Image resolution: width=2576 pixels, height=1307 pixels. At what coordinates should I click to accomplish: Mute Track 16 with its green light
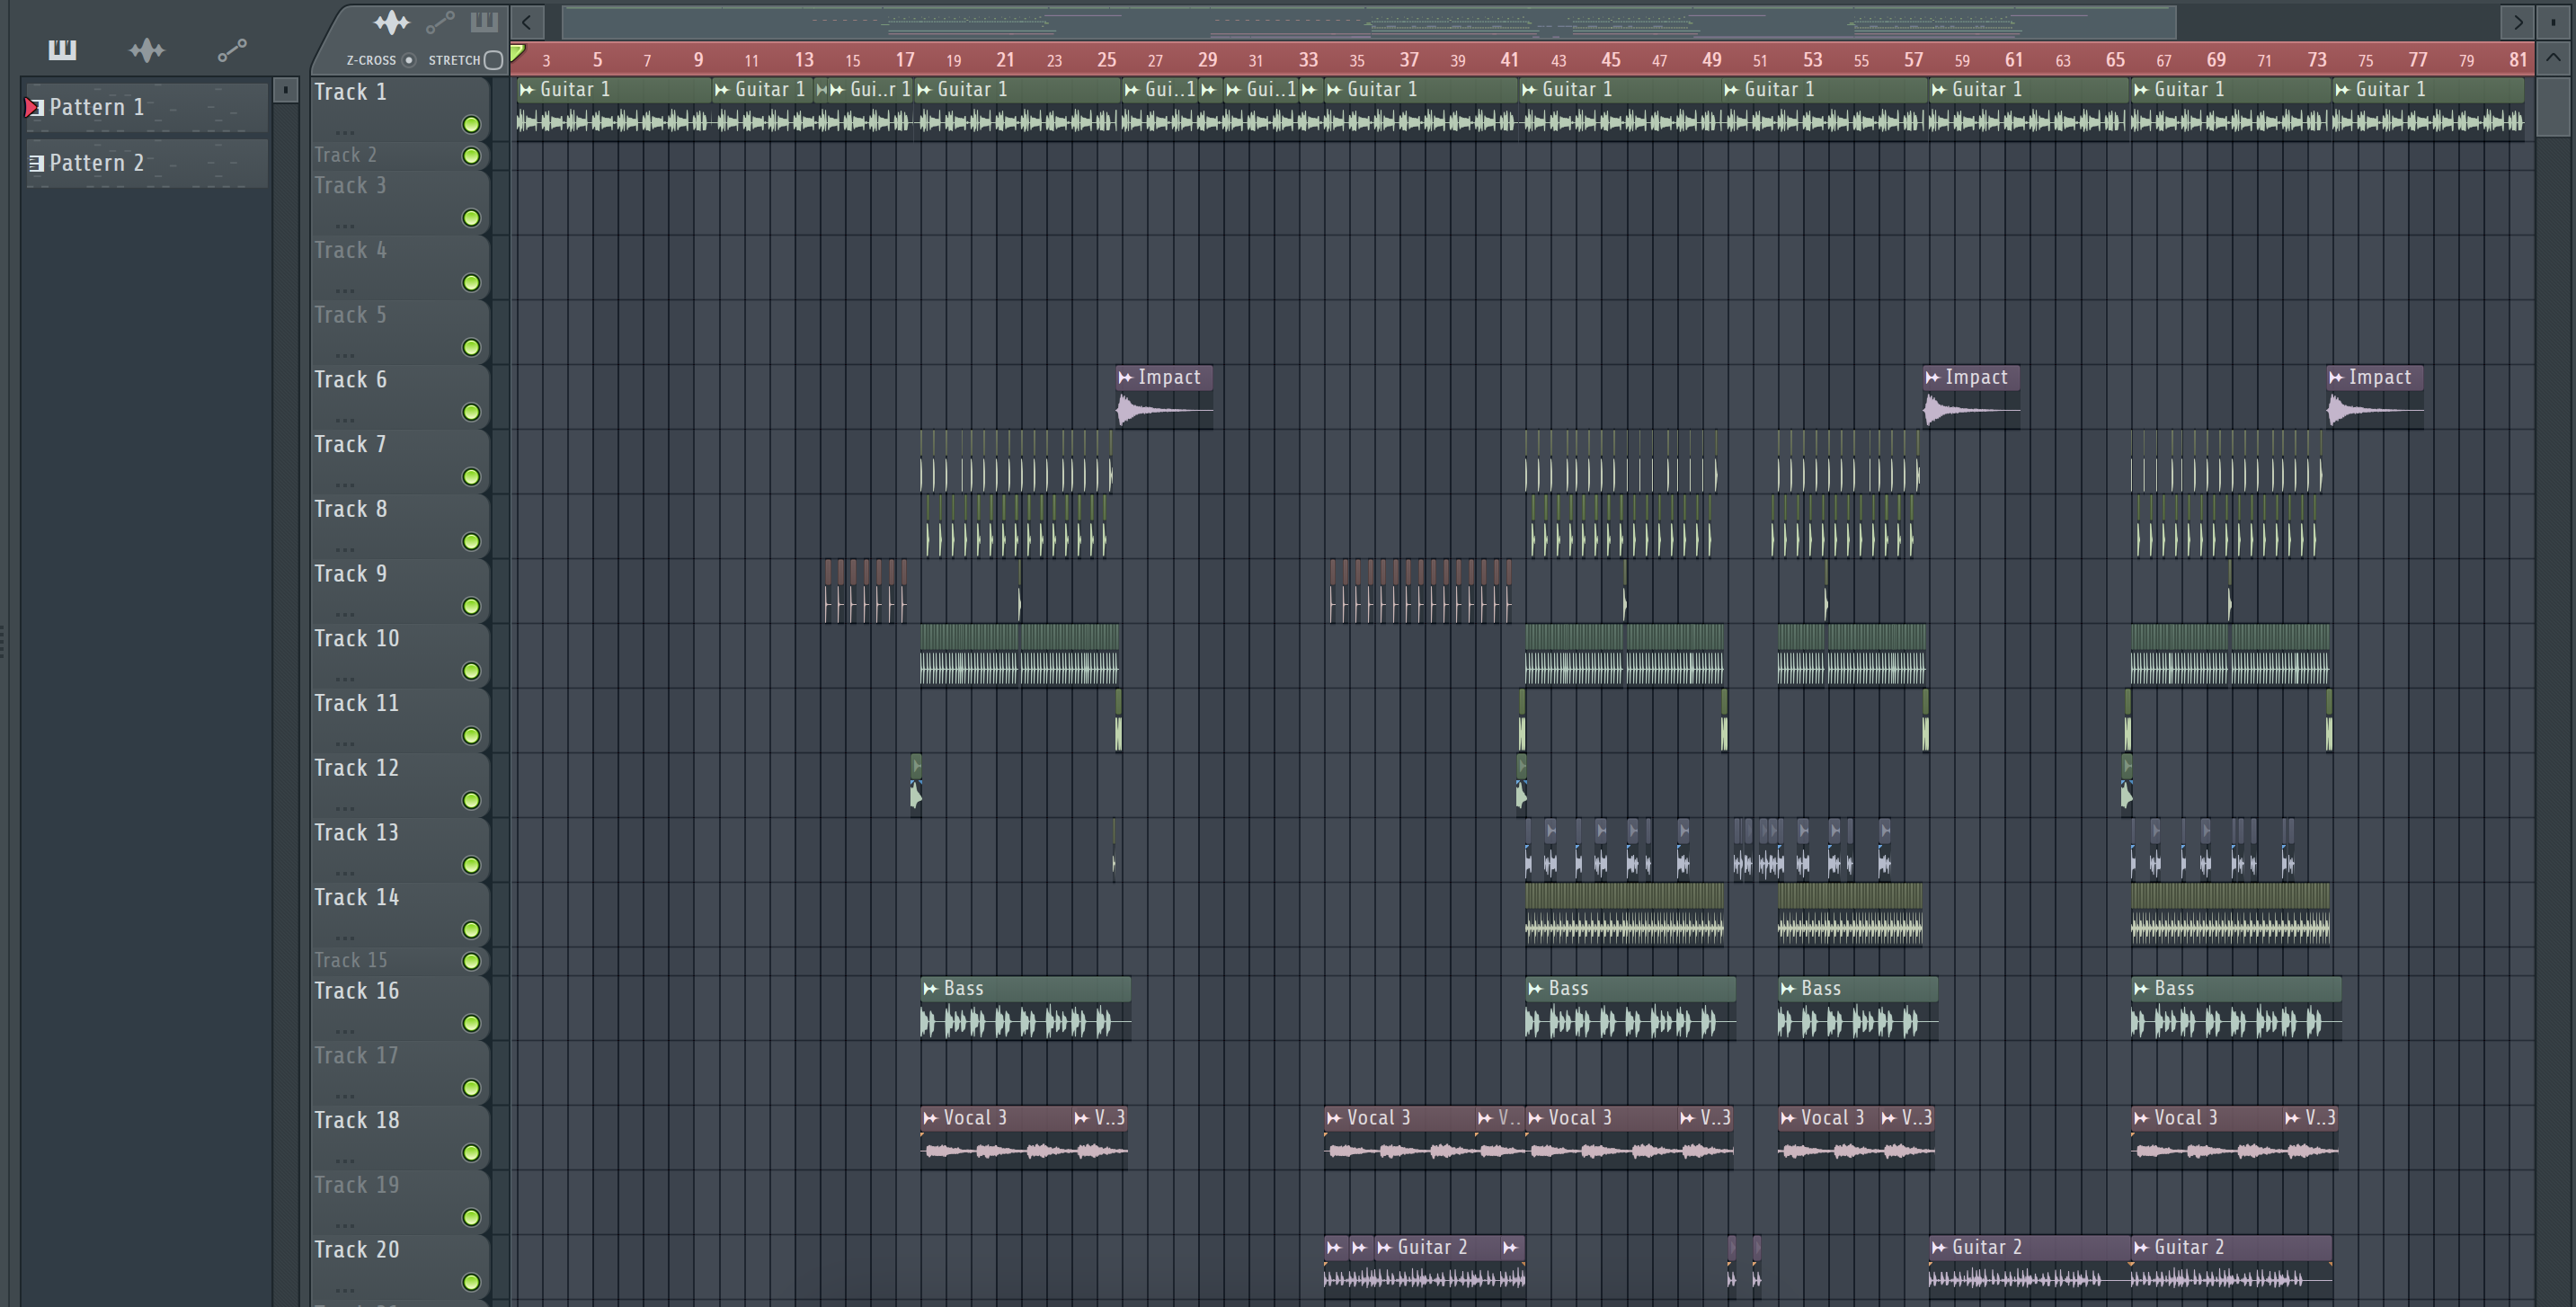point(471,1023)
